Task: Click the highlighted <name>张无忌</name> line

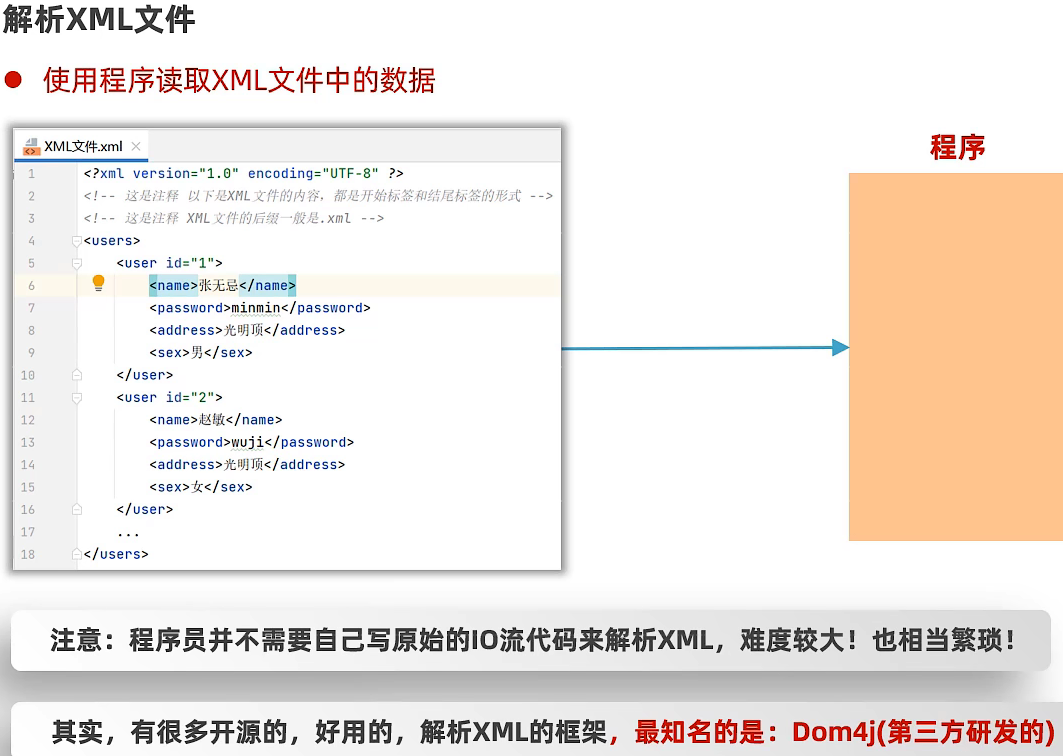Action: pyautogui.click(x=222, y=285)
